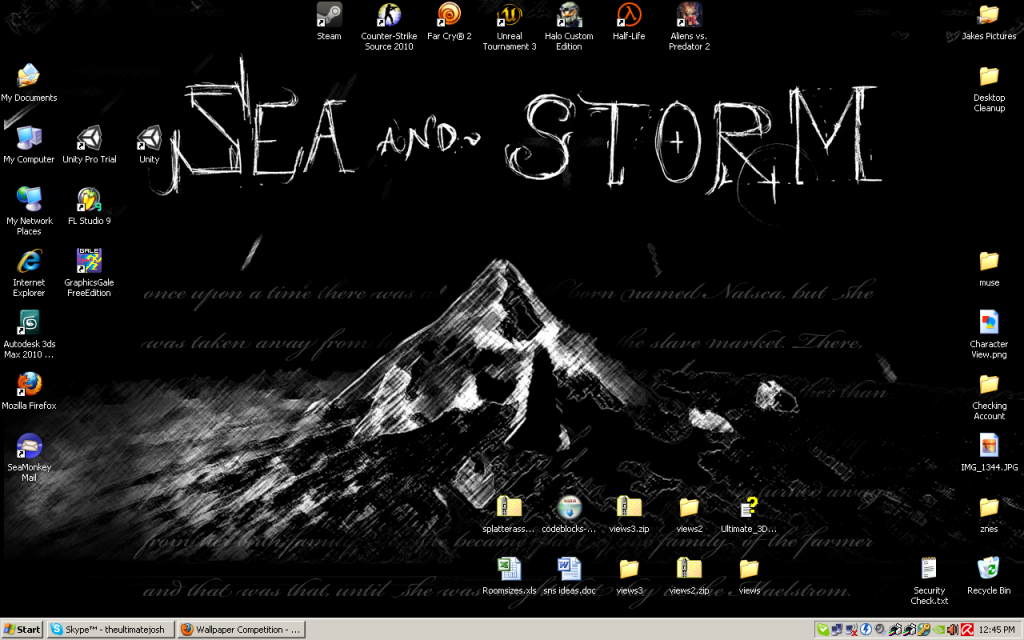This screenshot has height=640, width=1024.
Task: Open the Recycle Bin
Action: (988, 569)
